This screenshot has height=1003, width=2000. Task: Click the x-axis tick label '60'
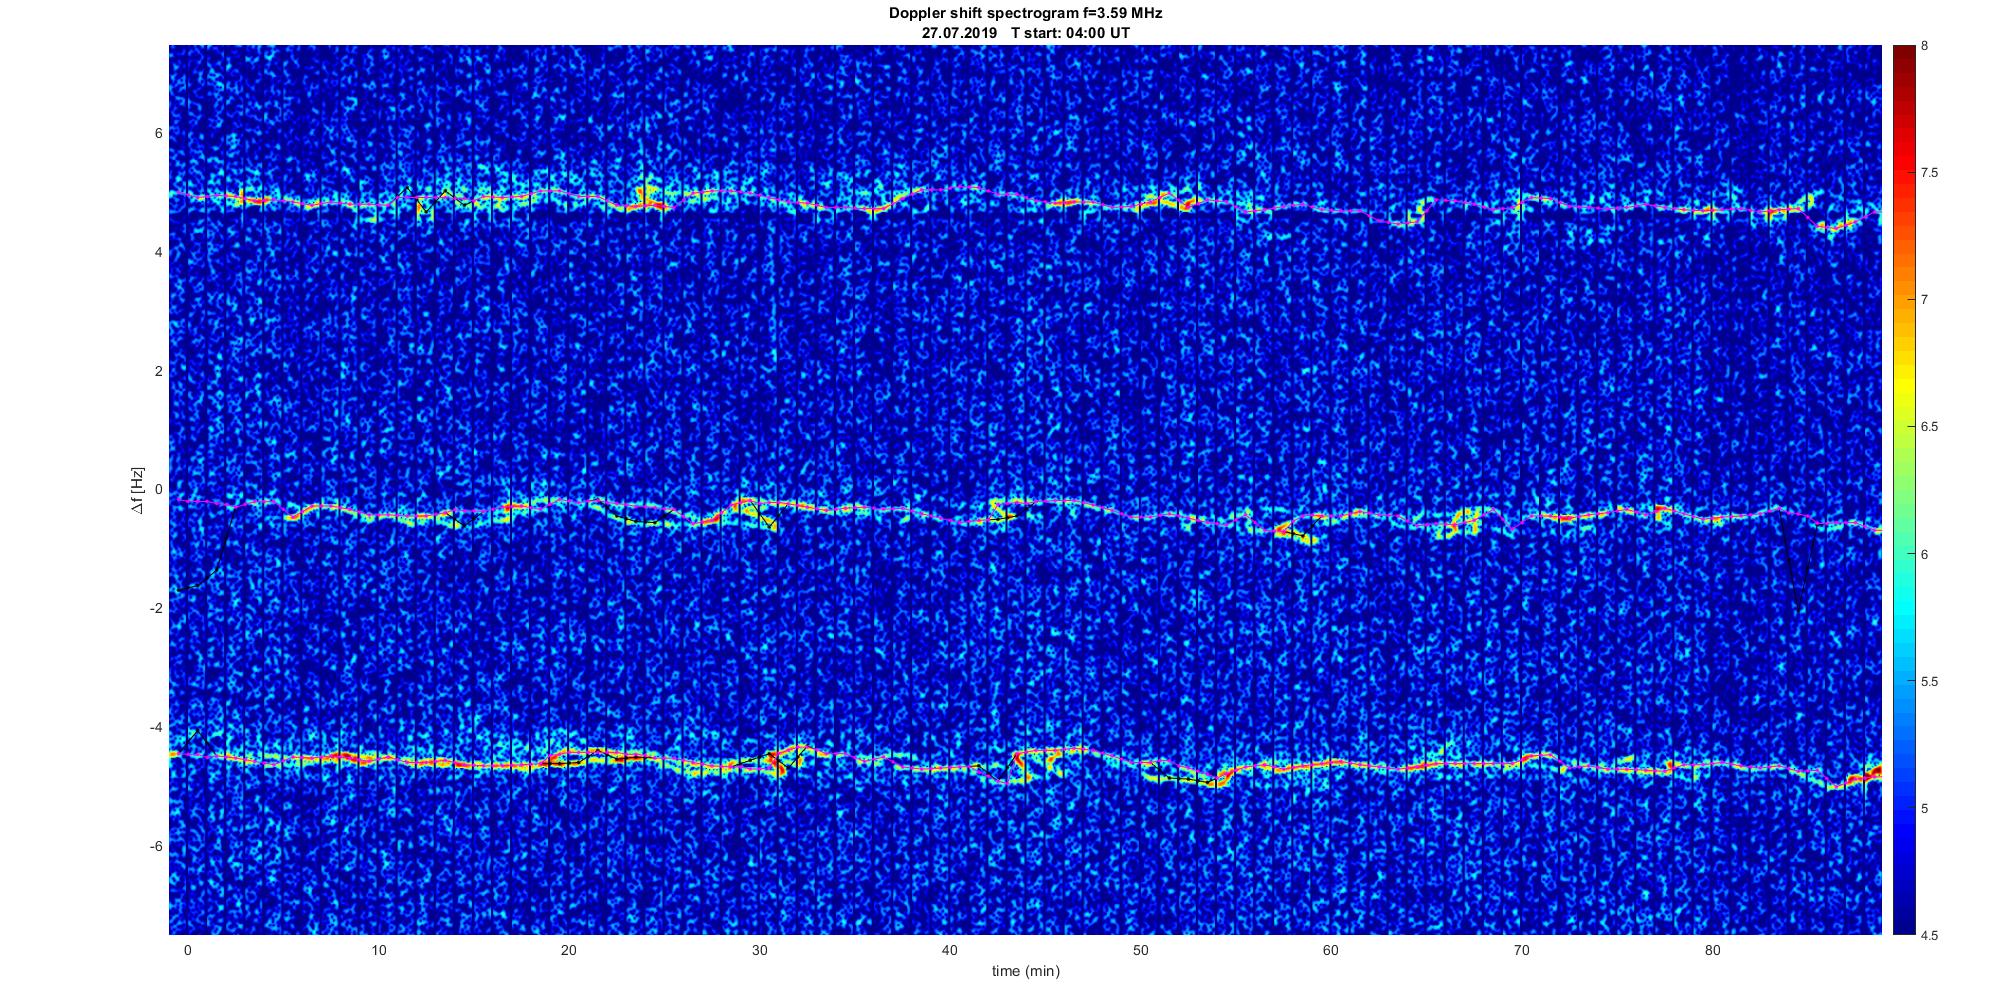click(1330, 950)
